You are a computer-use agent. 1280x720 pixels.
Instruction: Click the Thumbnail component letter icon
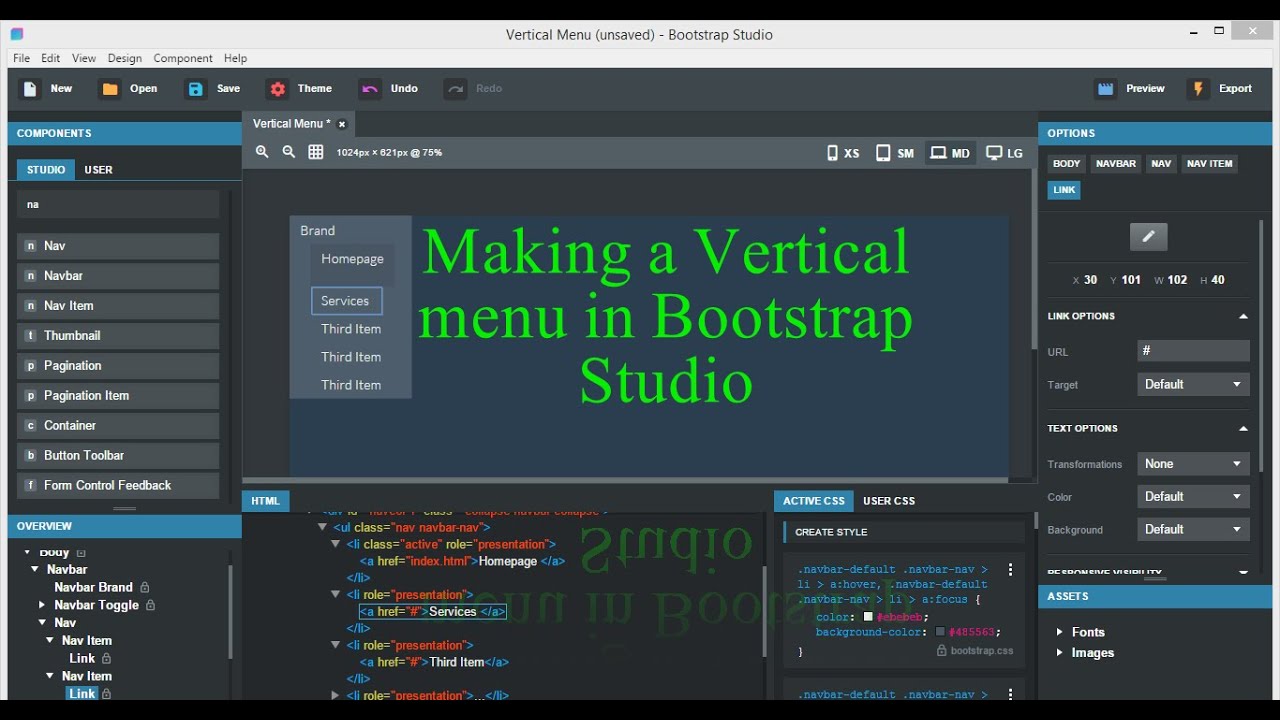(31, 336)
